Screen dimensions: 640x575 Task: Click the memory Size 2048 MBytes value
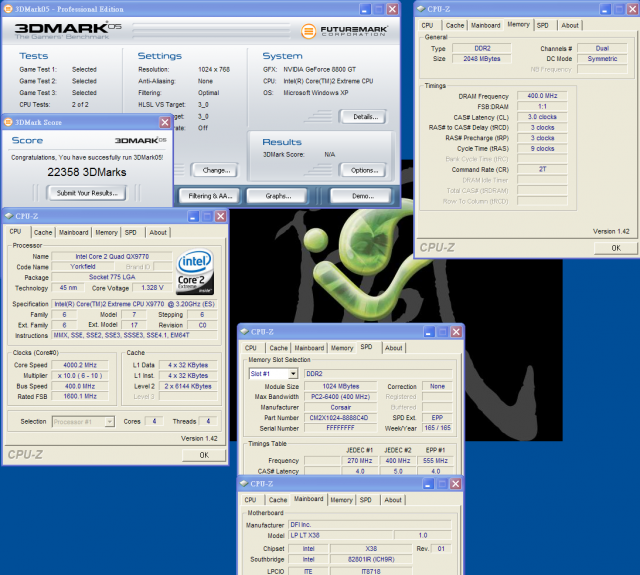point(482,59)
